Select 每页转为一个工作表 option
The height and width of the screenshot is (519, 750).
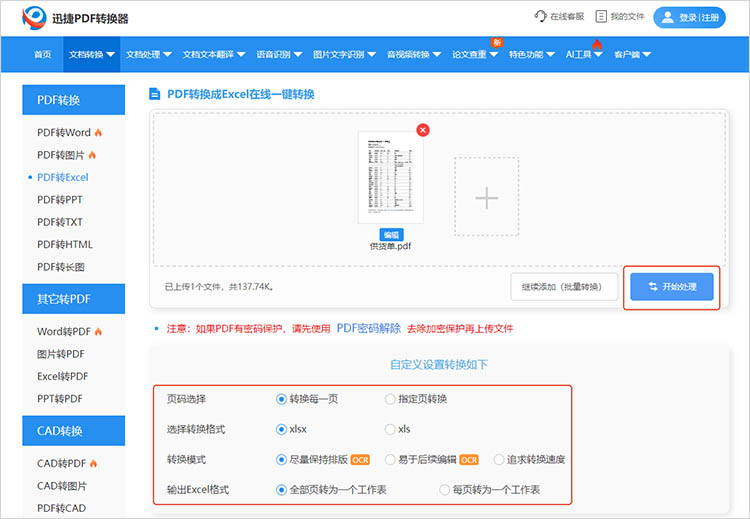(444, 490)
